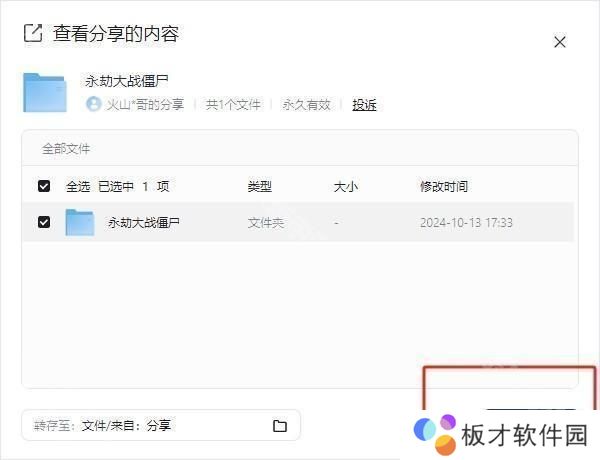The width and height of the screenshot is (600, 460).
Task: Click the browse folder icon in 转存至 field
Action: click(280, 426)
